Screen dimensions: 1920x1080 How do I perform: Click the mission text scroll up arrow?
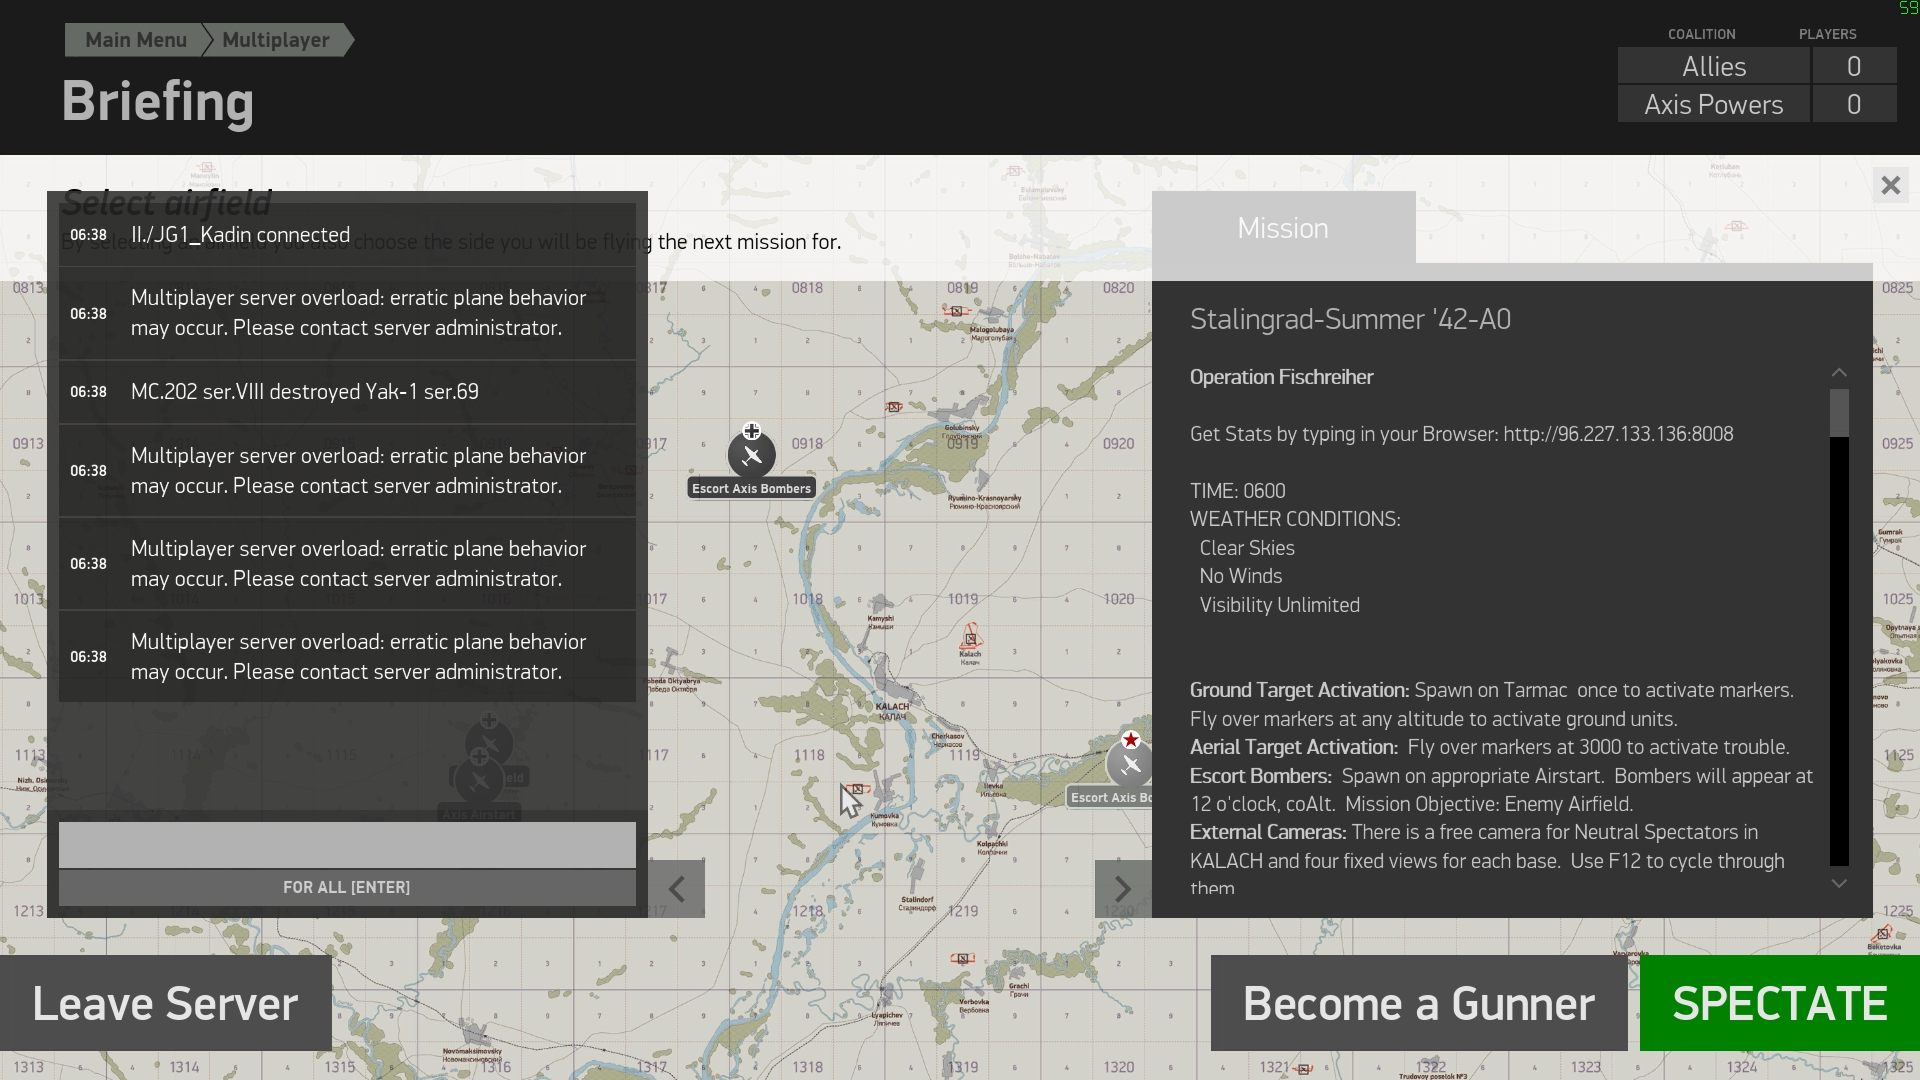(x=1839, y=372)
